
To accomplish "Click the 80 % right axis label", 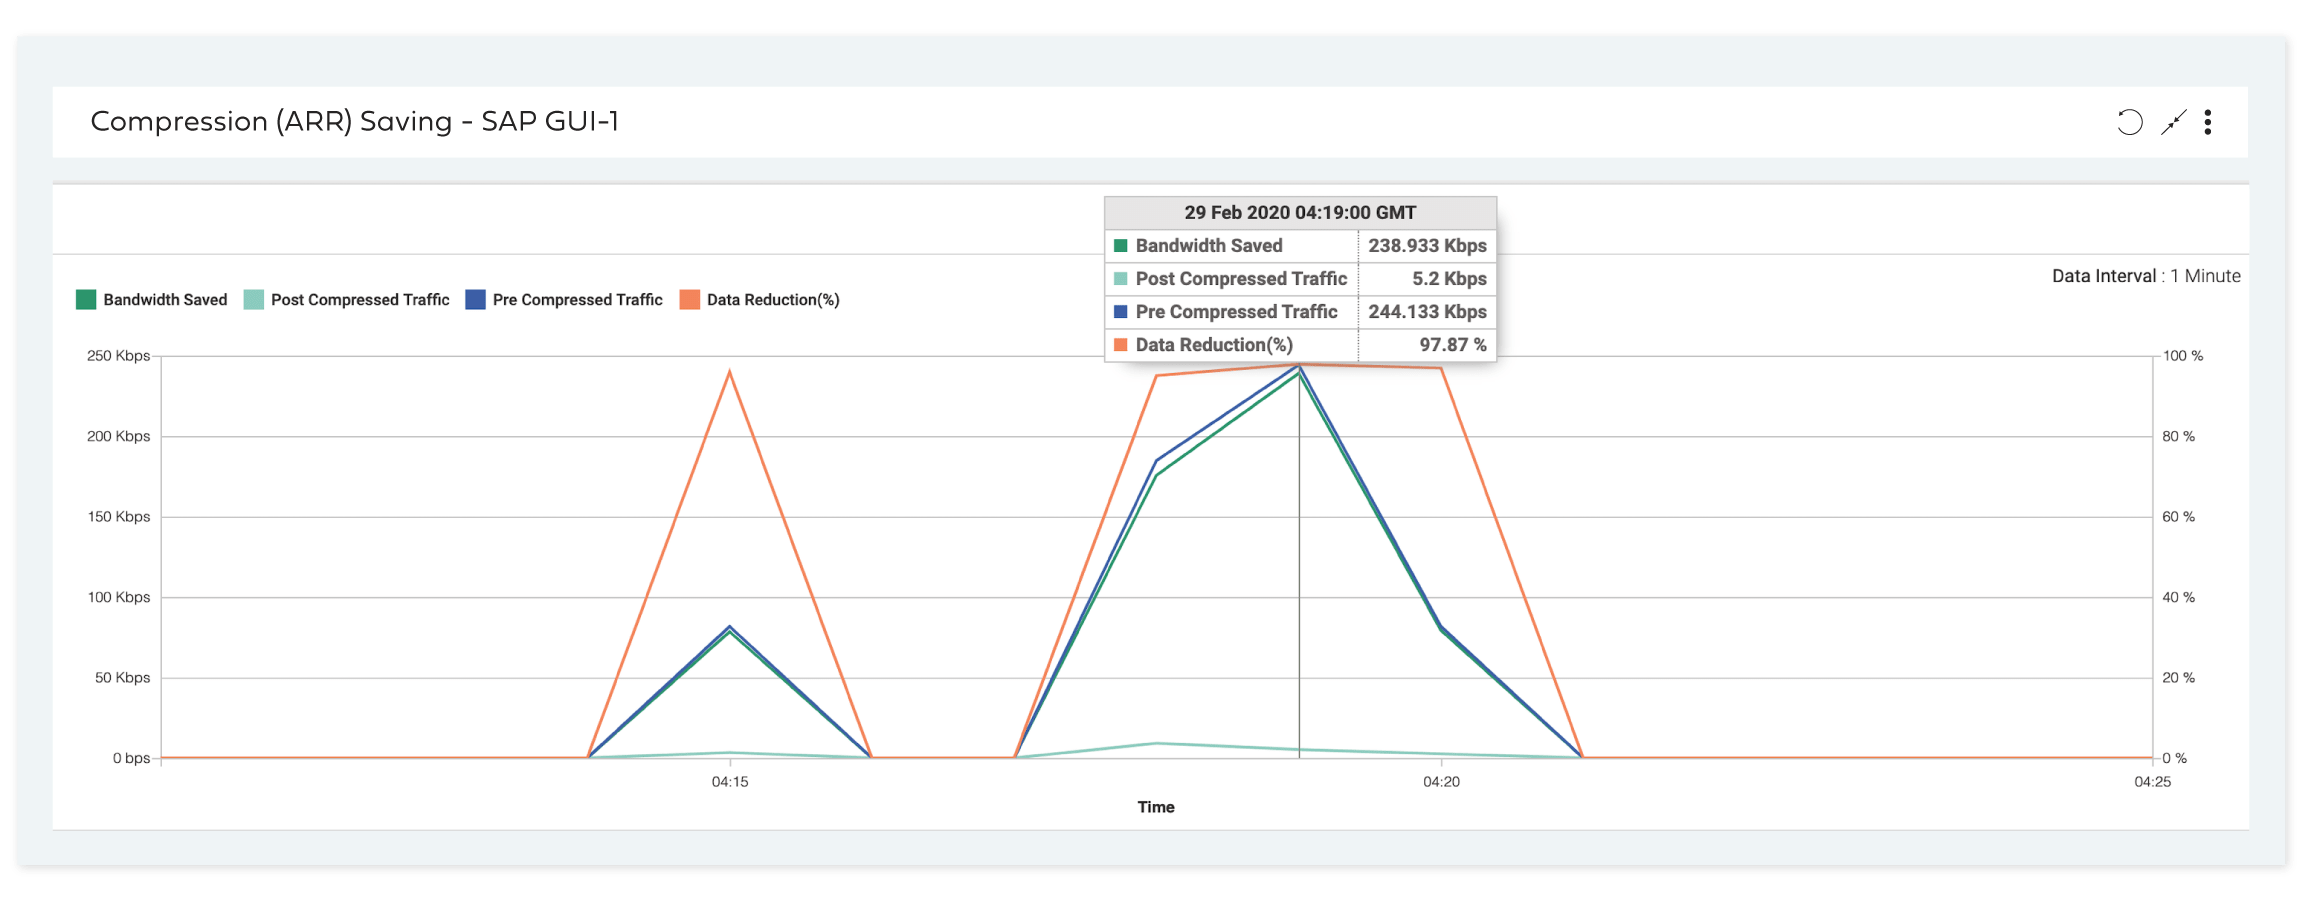I will [x=2178, y=436].
